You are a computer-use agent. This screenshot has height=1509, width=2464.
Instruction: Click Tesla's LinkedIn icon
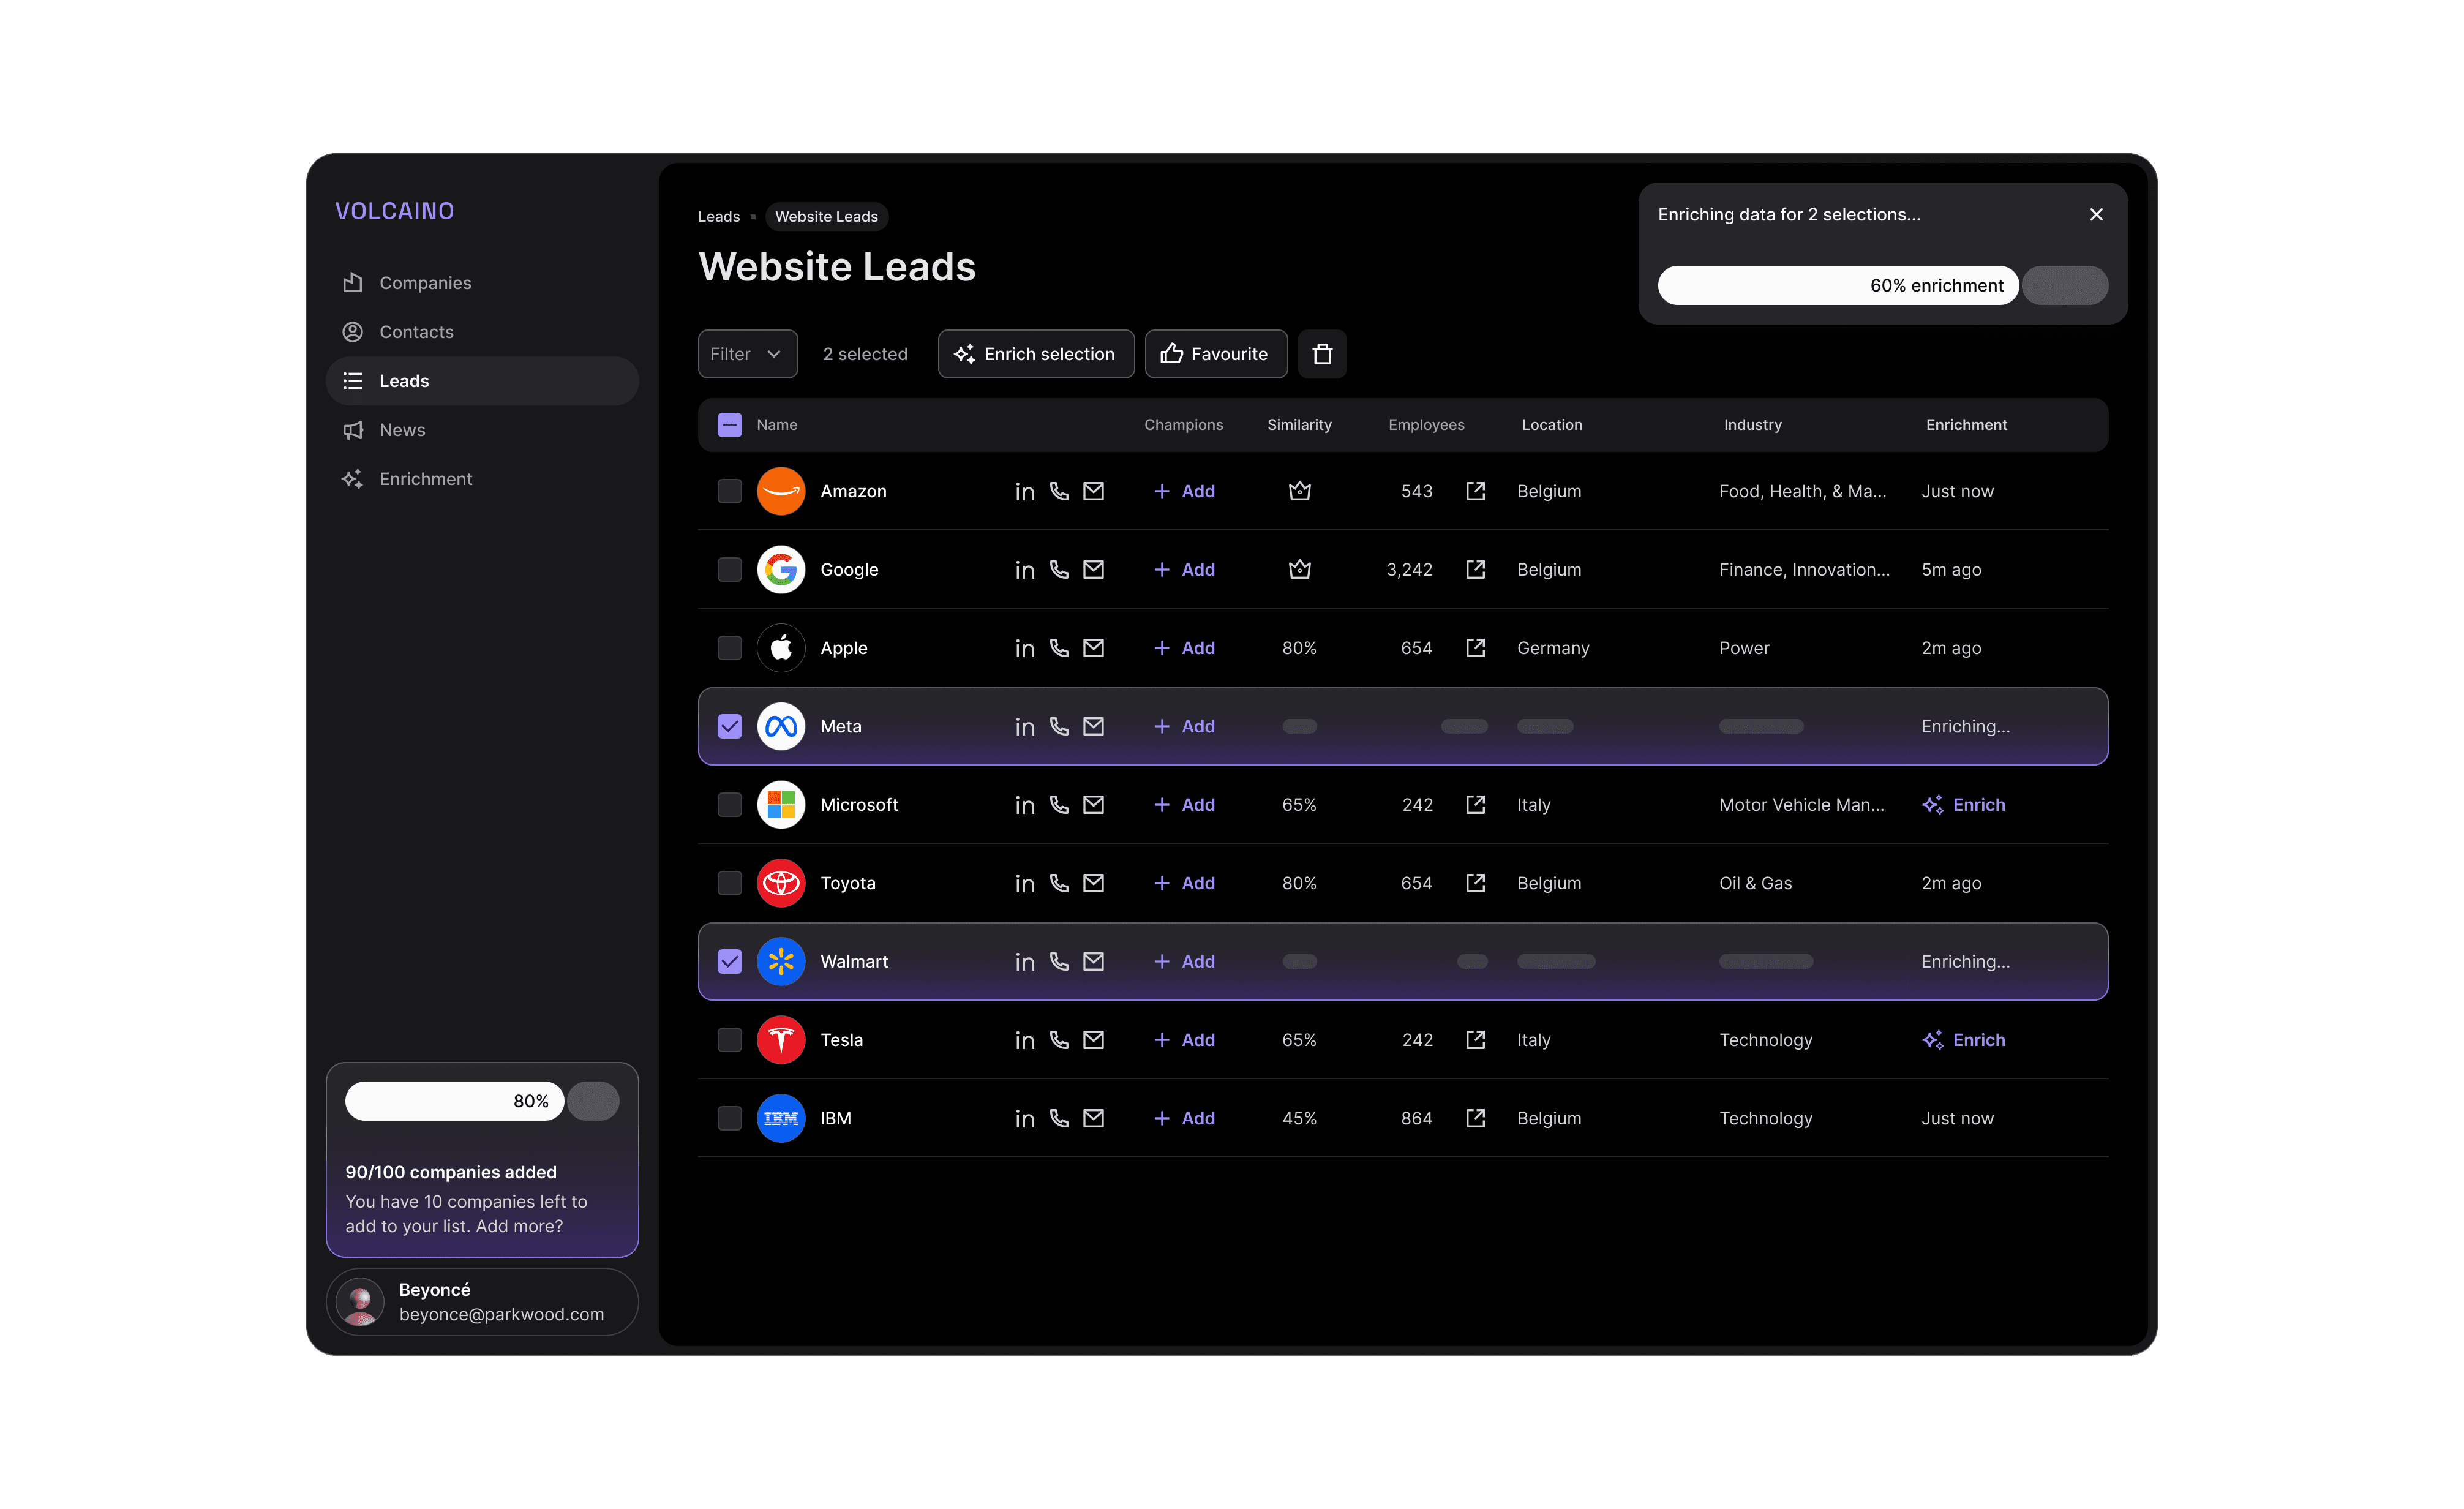point(1024,1040)
